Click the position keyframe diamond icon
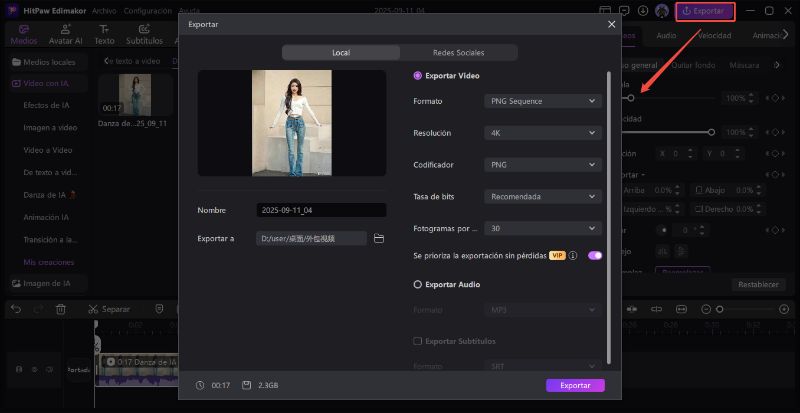 coord(775,153)
